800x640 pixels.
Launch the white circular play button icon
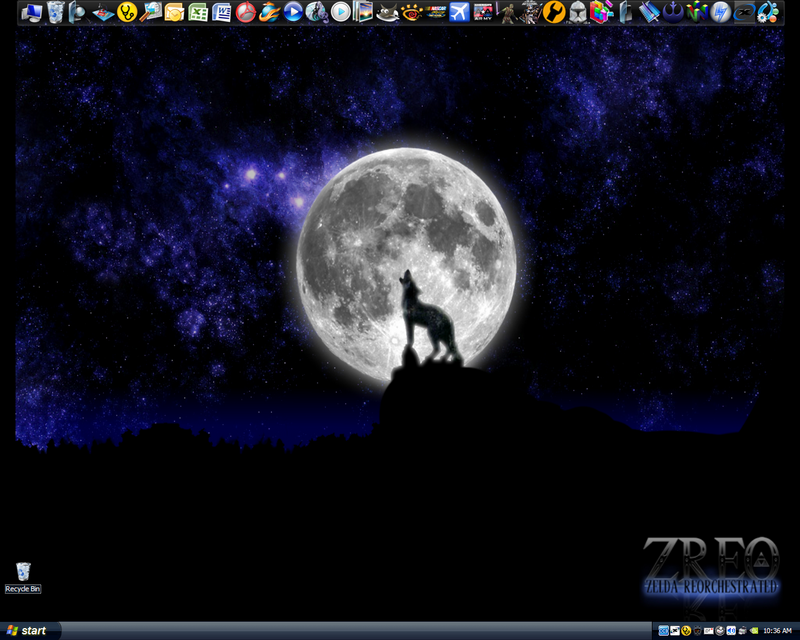point(340,12)
